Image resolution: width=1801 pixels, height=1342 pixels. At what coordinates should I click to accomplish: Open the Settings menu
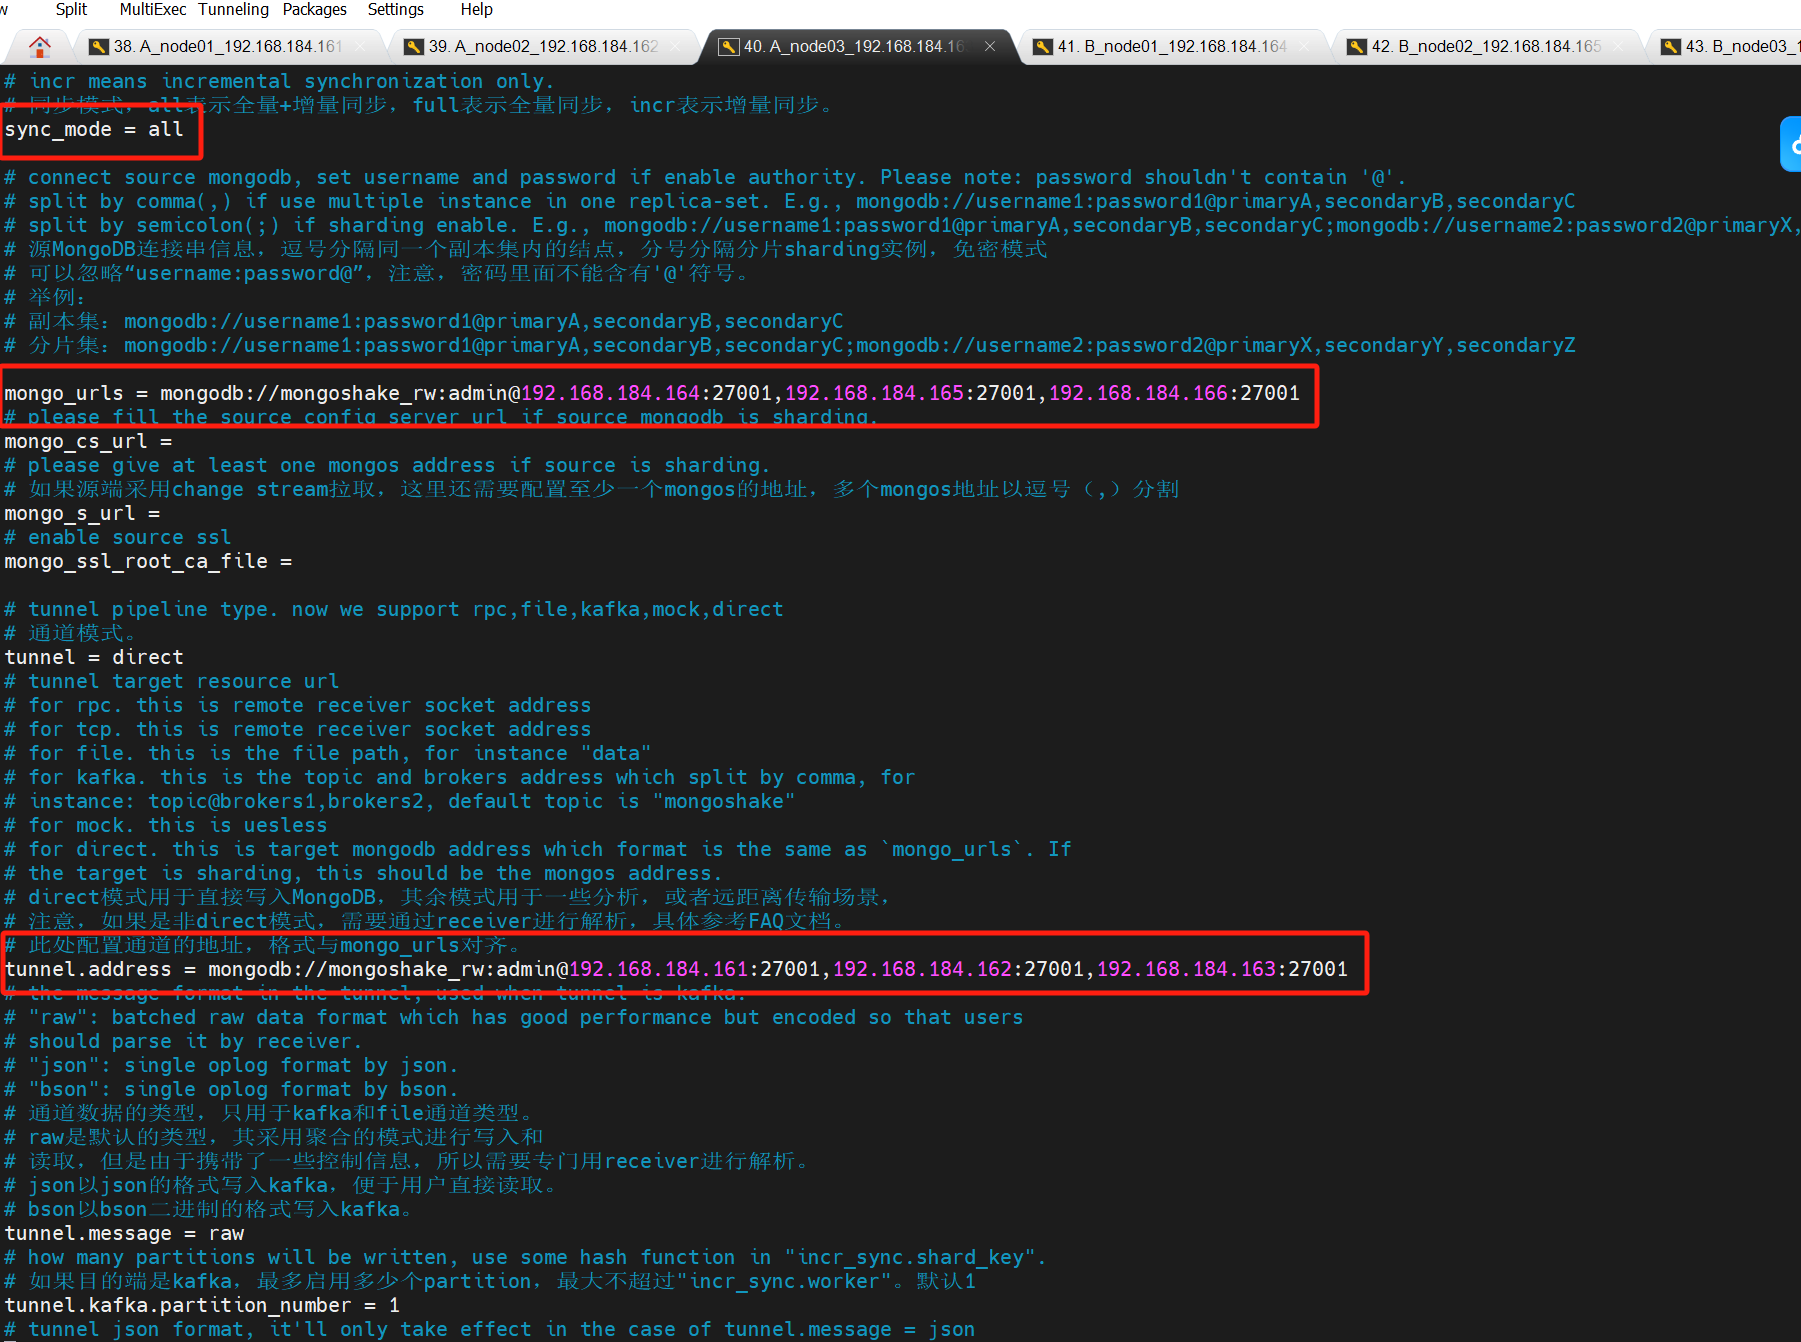pyautogui.click(x=396, y=9)
